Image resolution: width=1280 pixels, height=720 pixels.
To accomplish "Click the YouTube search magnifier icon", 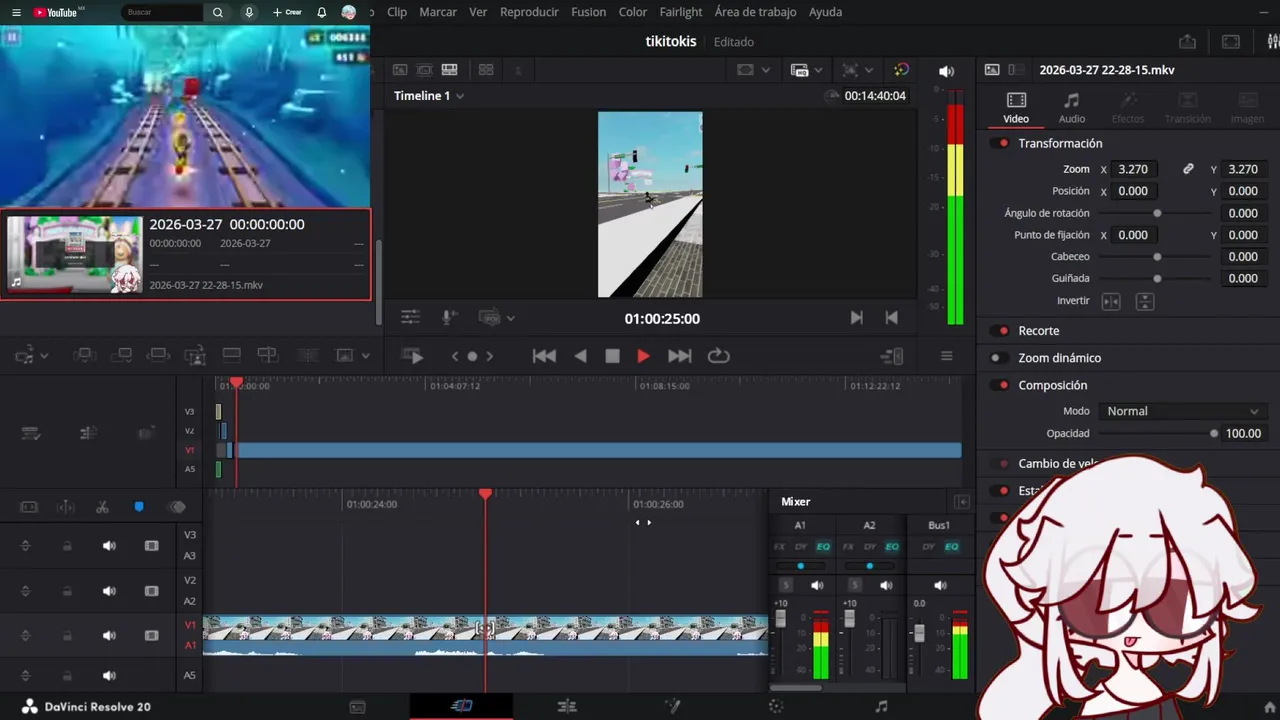I will point(218,12).
